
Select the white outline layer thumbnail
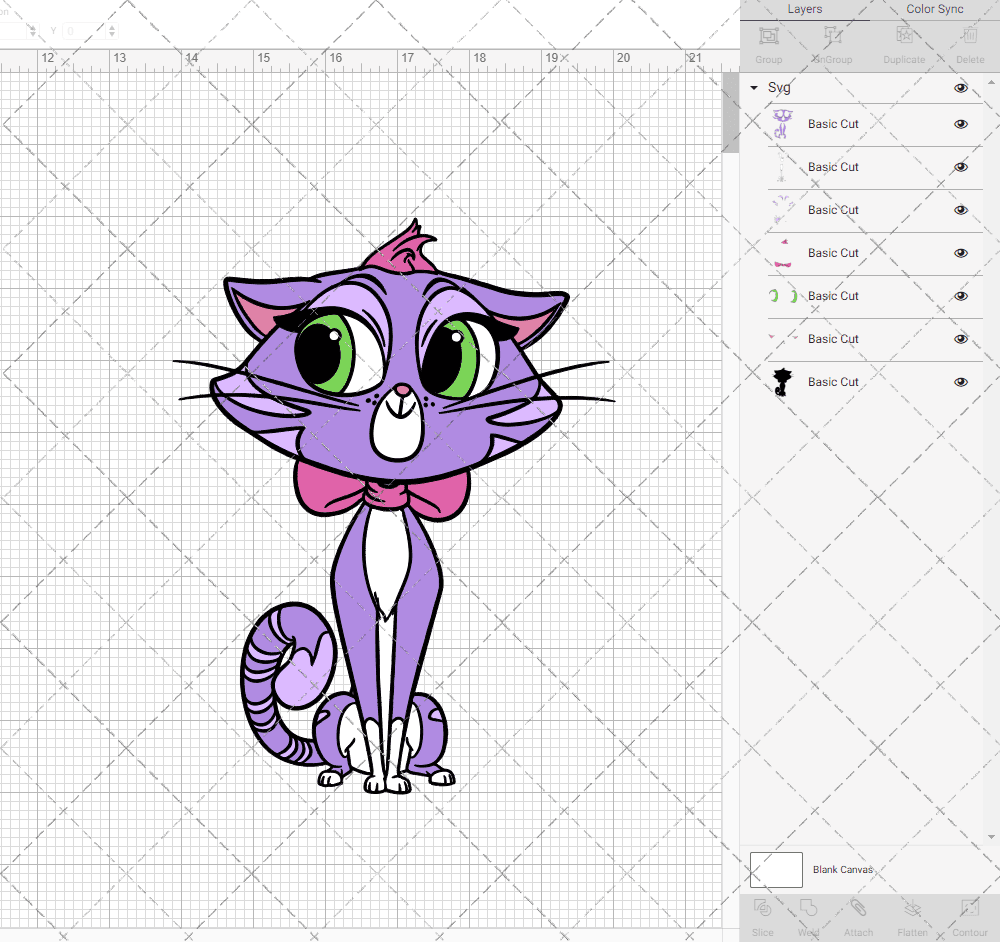[783, 167]
